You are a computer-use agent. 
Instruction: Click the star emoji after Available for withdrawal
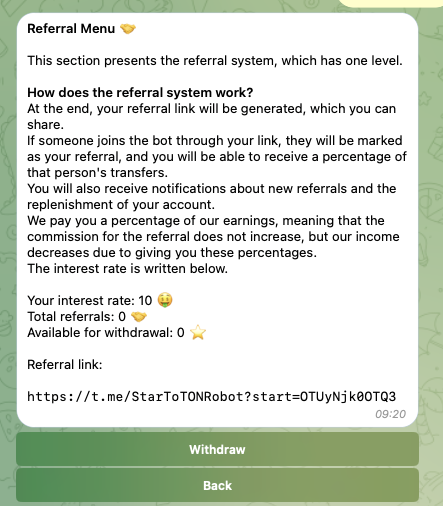(x=198, y=332)
